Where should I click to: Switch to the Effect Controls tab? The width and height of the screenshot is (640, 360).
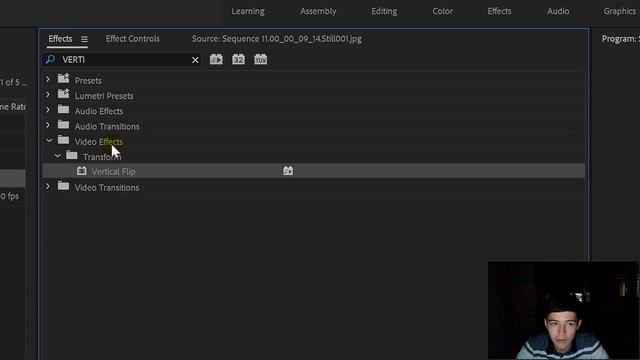[x=133, y=39]
